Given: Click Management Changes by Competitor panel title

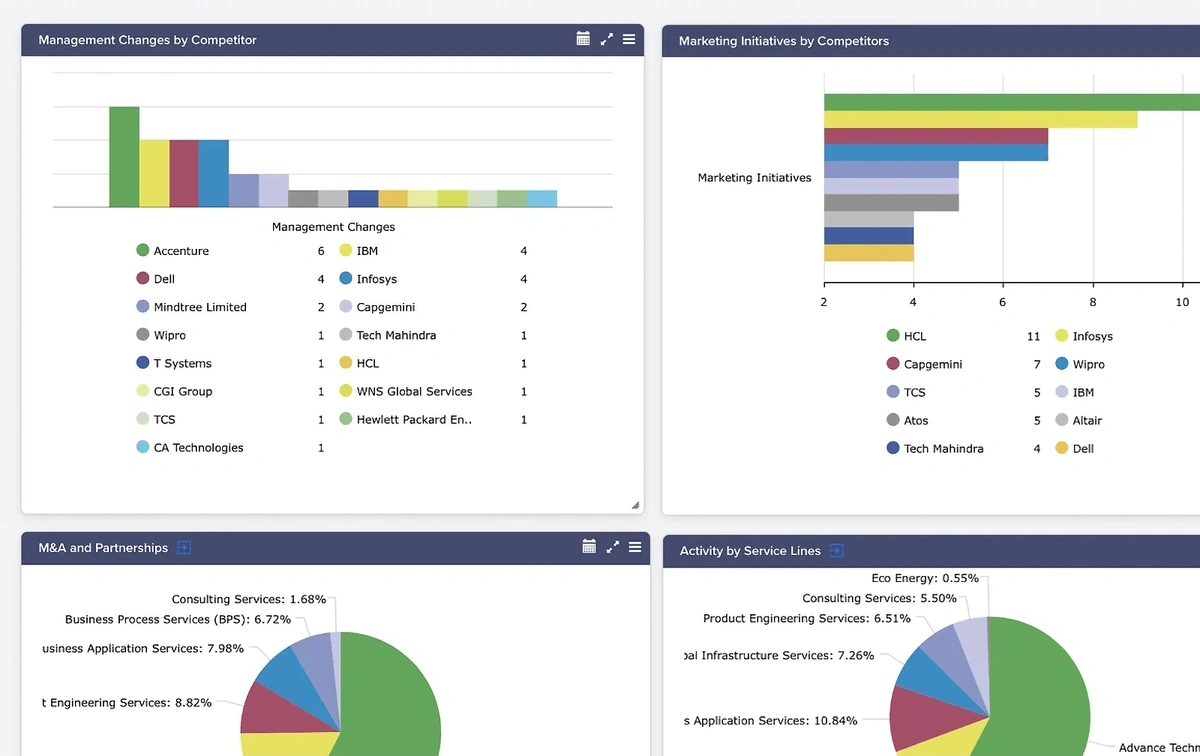Looking at the screenshot, I should click(x=148, y=40).
